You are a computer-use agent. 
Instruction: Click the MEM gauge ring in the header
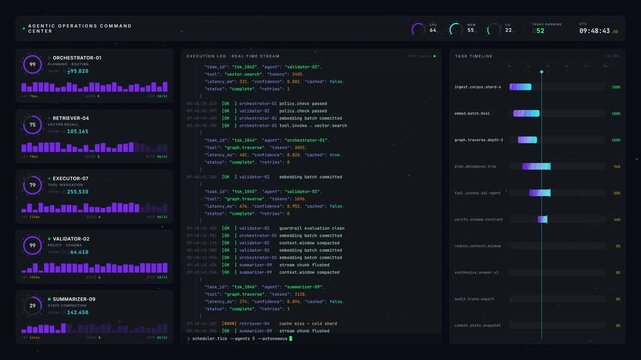click(x=455, y=29)
